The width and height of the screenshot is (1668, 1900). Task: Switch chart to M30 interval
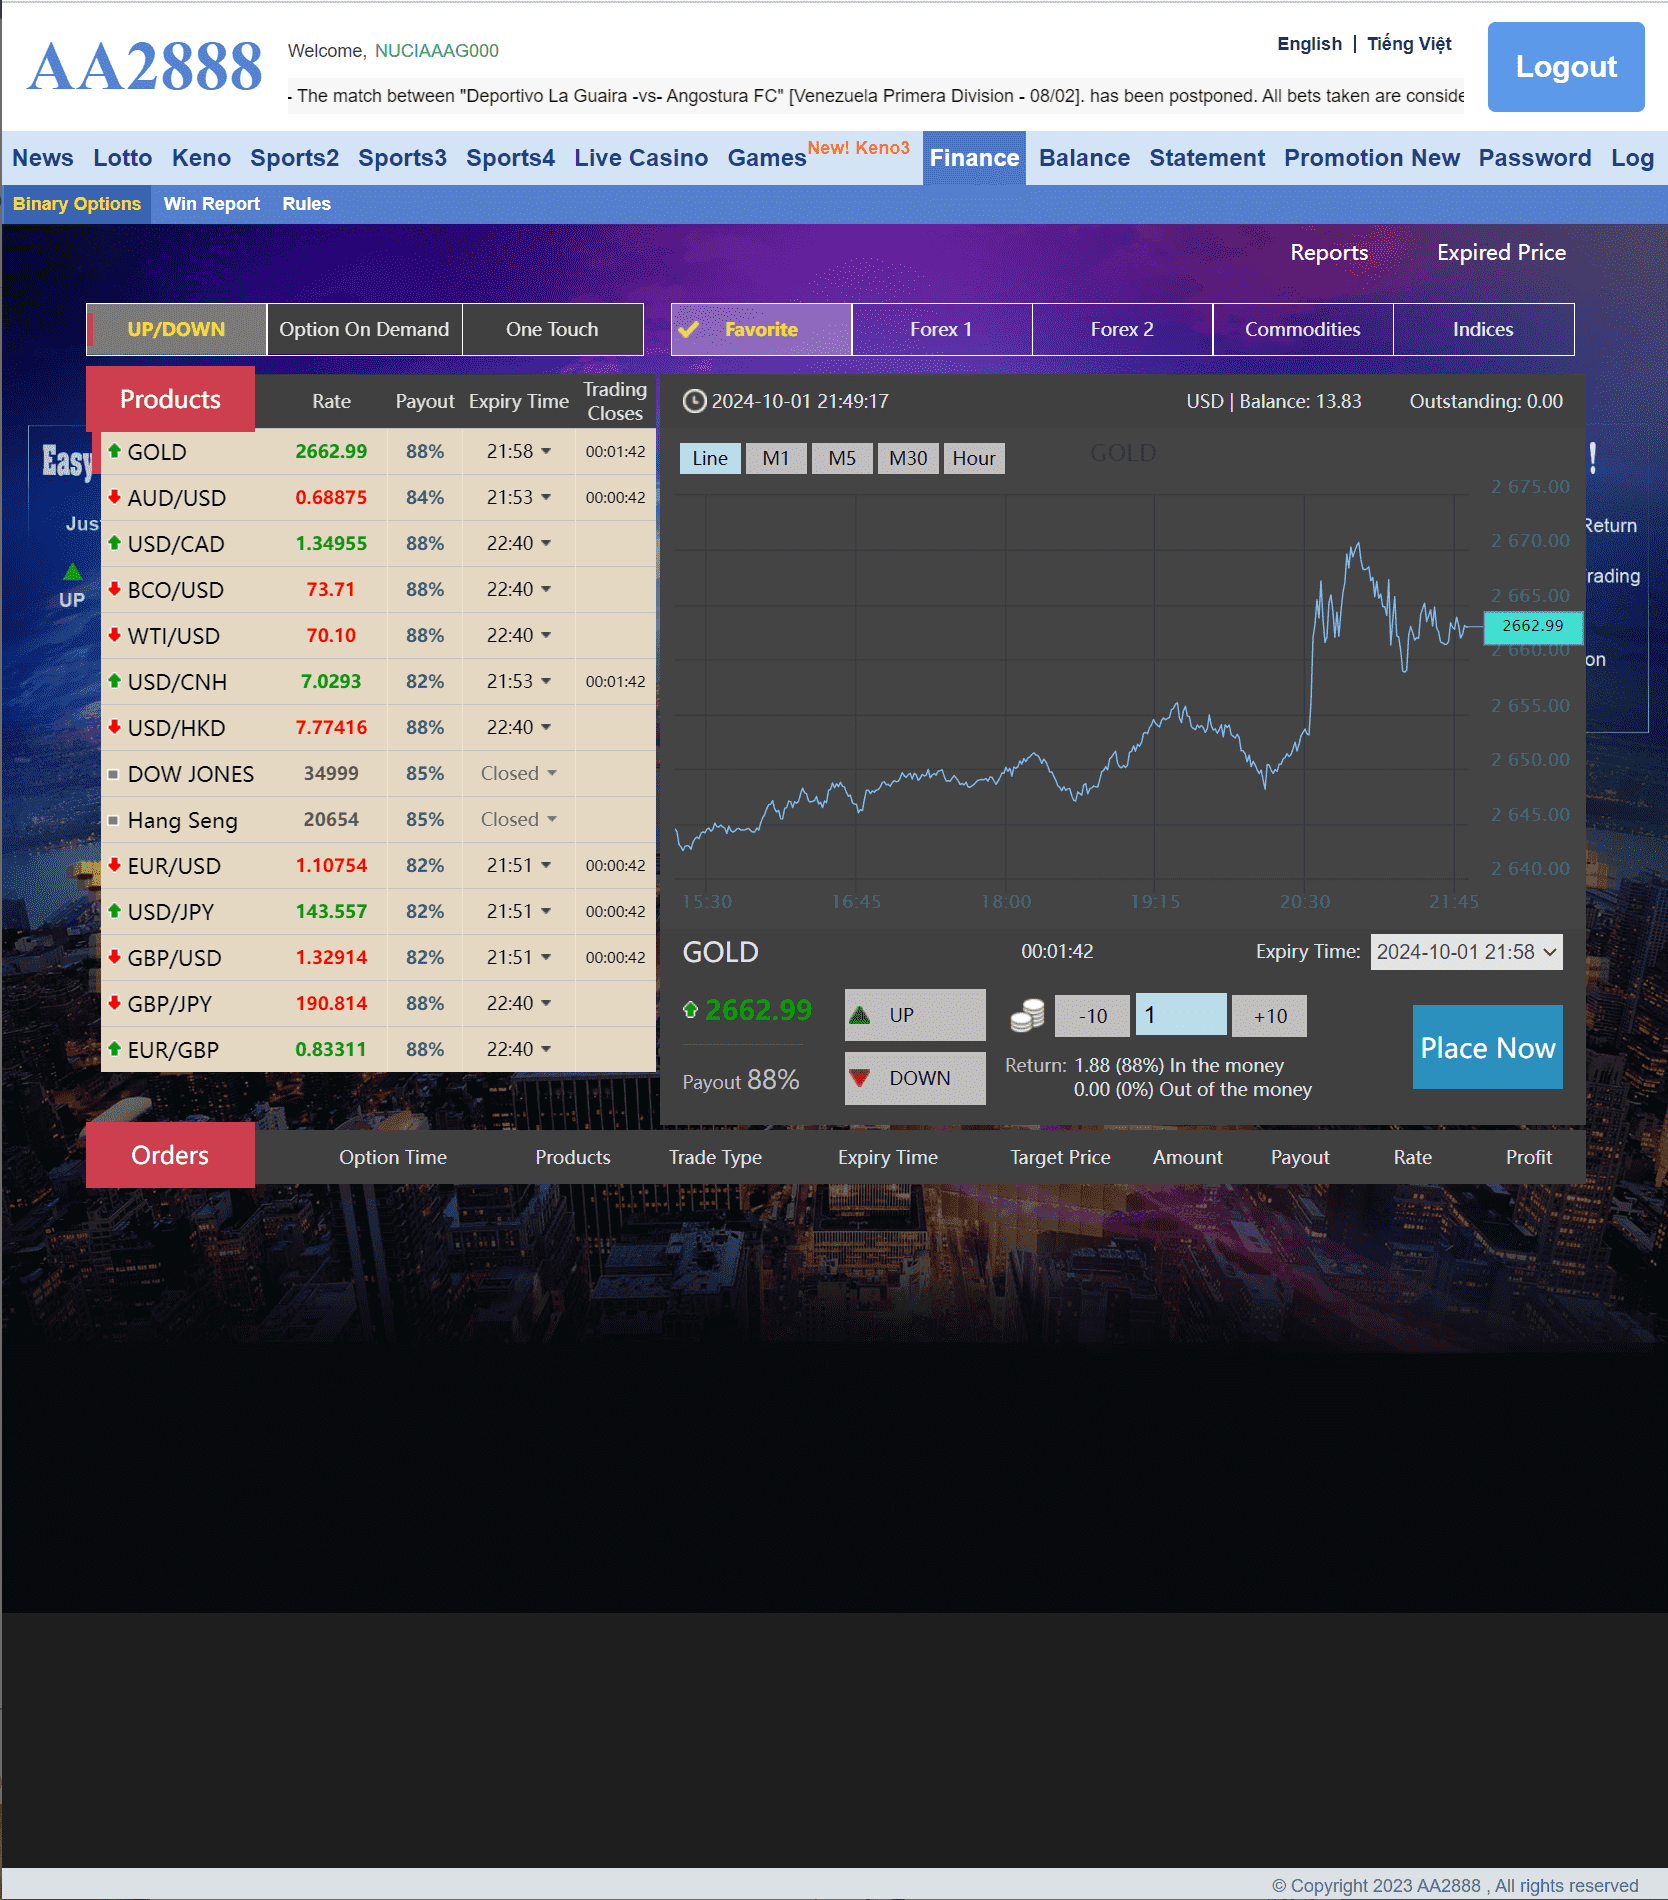908,458
